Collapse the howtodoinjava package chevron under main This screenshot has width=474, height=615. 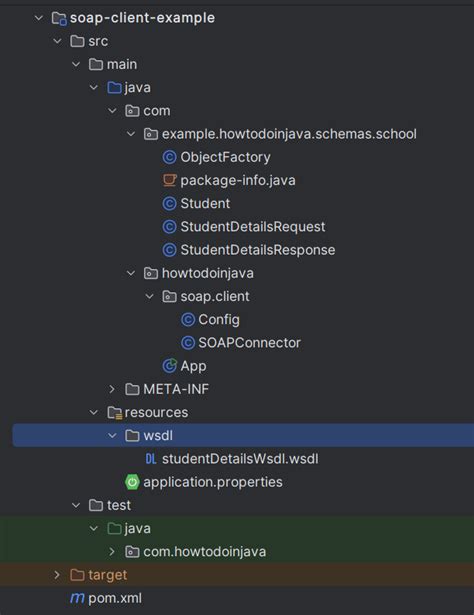(x=131, y=273)
